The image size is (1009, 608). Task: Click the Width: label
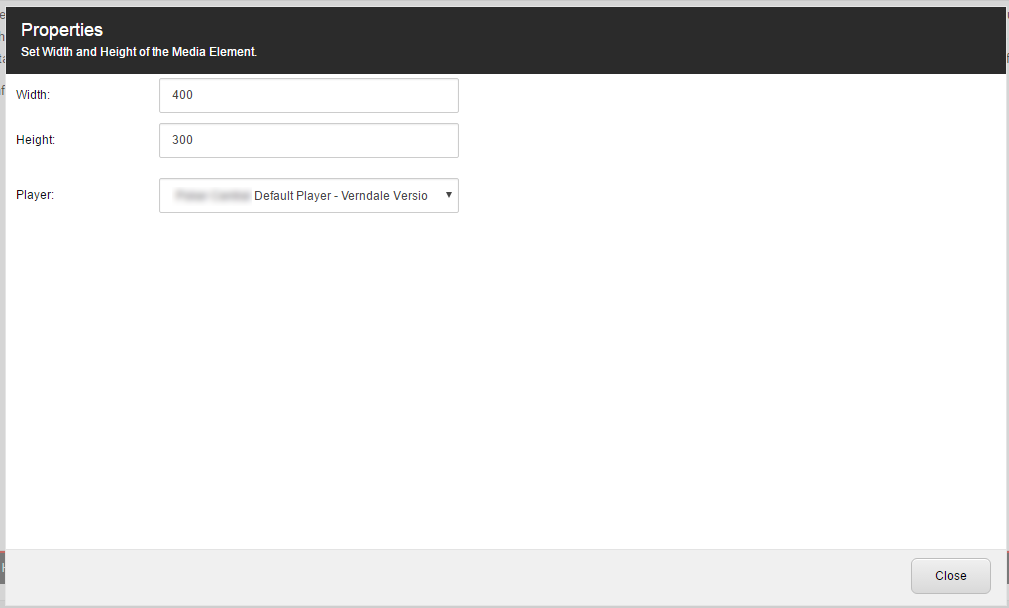click(33, 95)
